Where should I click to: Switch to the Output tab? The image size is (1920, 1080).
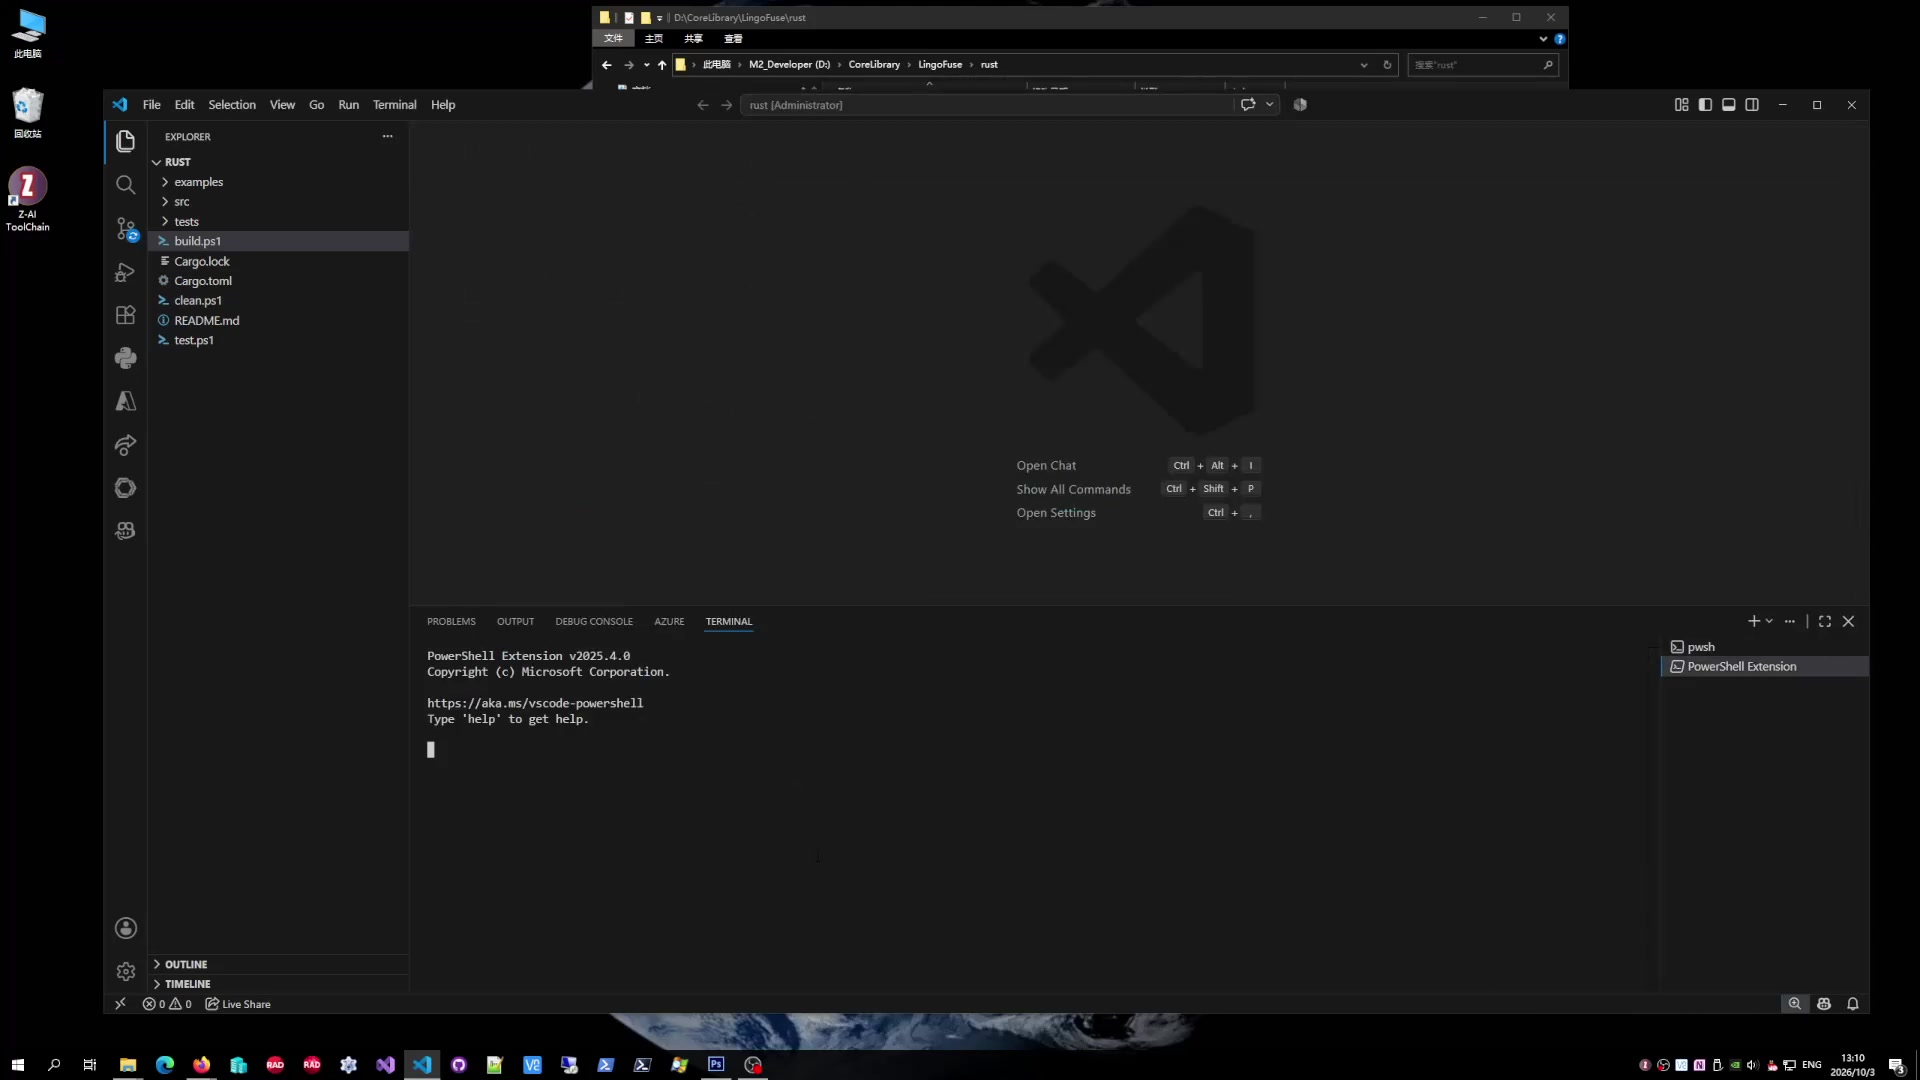[x=515, y=621]
